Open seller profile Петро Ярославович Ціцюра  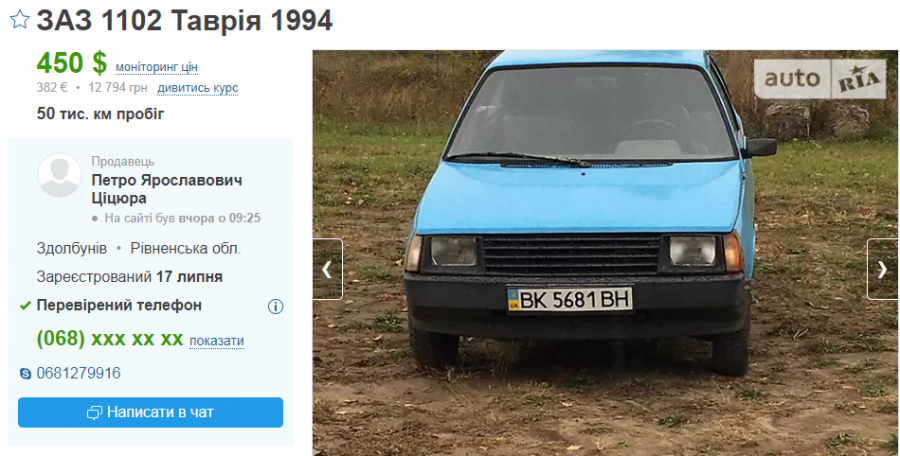[x=167, y=189]
